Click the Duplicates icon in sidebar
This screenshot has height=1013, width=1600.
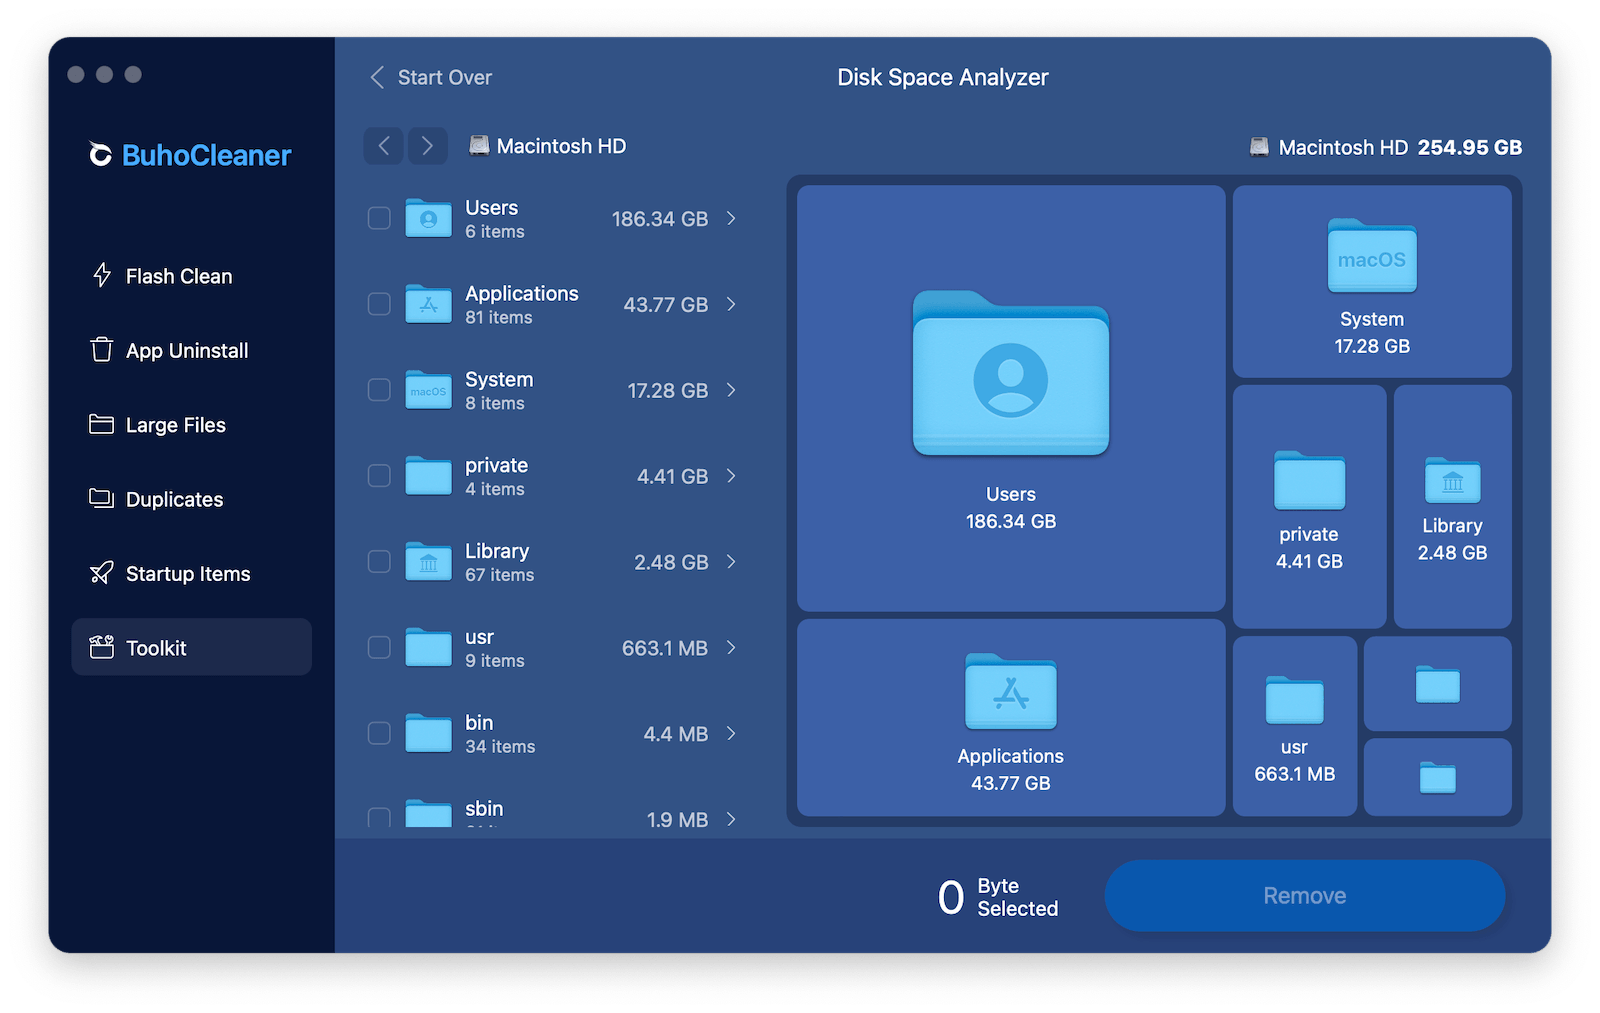(x=102, y=499)
